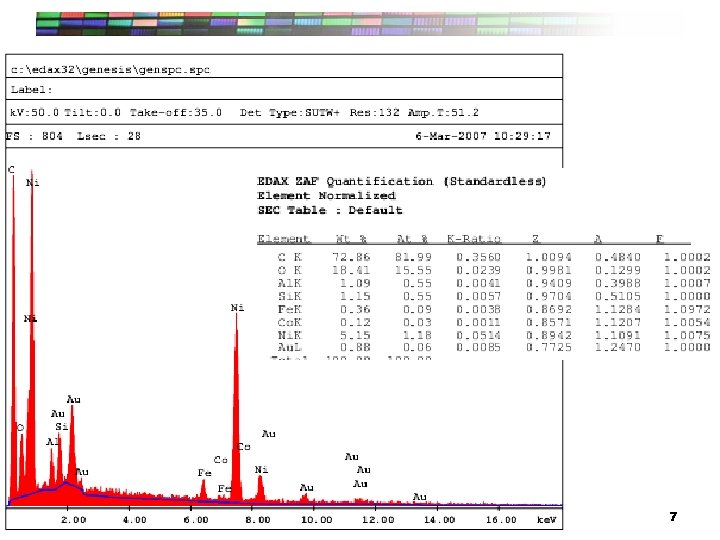Click the Res:132 value
The width and height of the screenshot is (720, 540).
tap(374, 112)
